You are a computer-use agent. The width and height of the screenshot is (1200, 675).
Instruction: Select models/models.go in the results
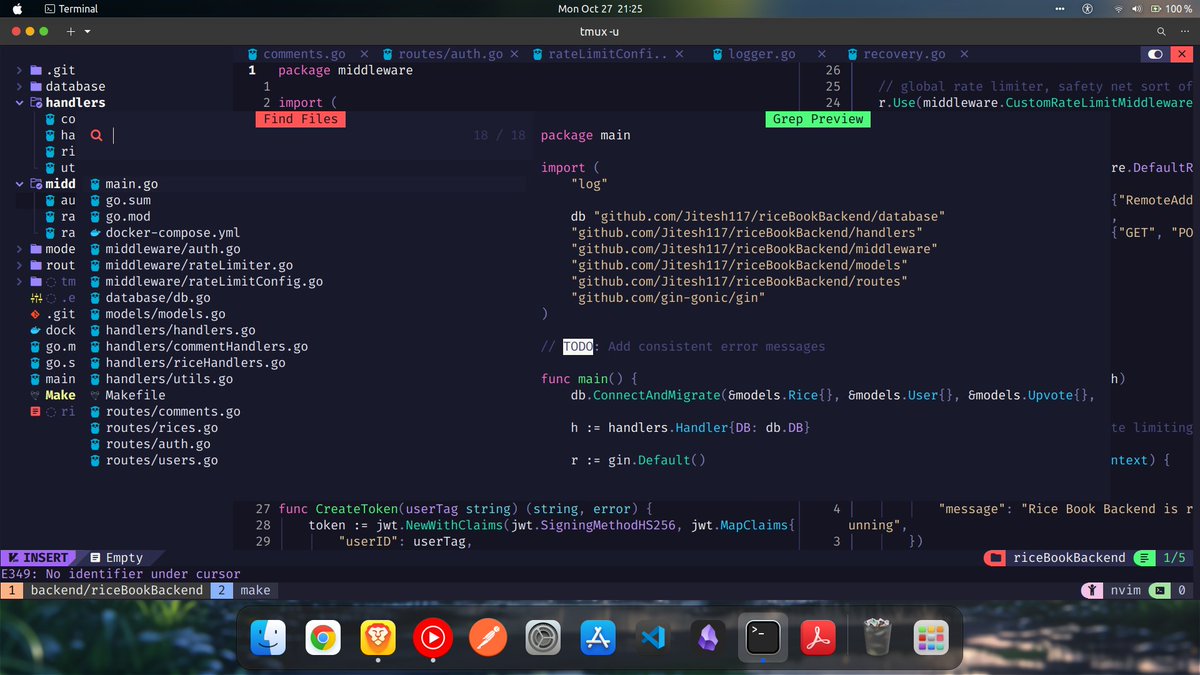point(165,314)
